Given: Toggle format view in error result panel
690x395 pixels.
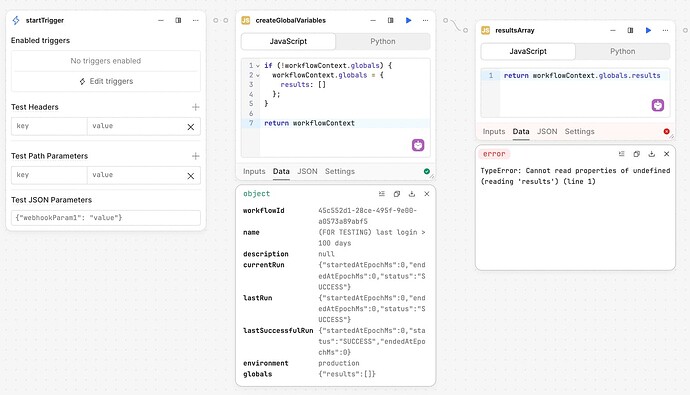Looking at the screenshot, I should (621, 154).
